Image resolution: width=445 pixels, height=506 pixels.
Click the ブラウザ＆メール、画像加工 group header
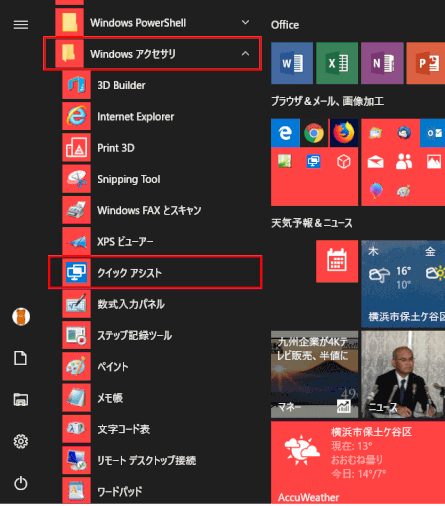tap(327, 101)
